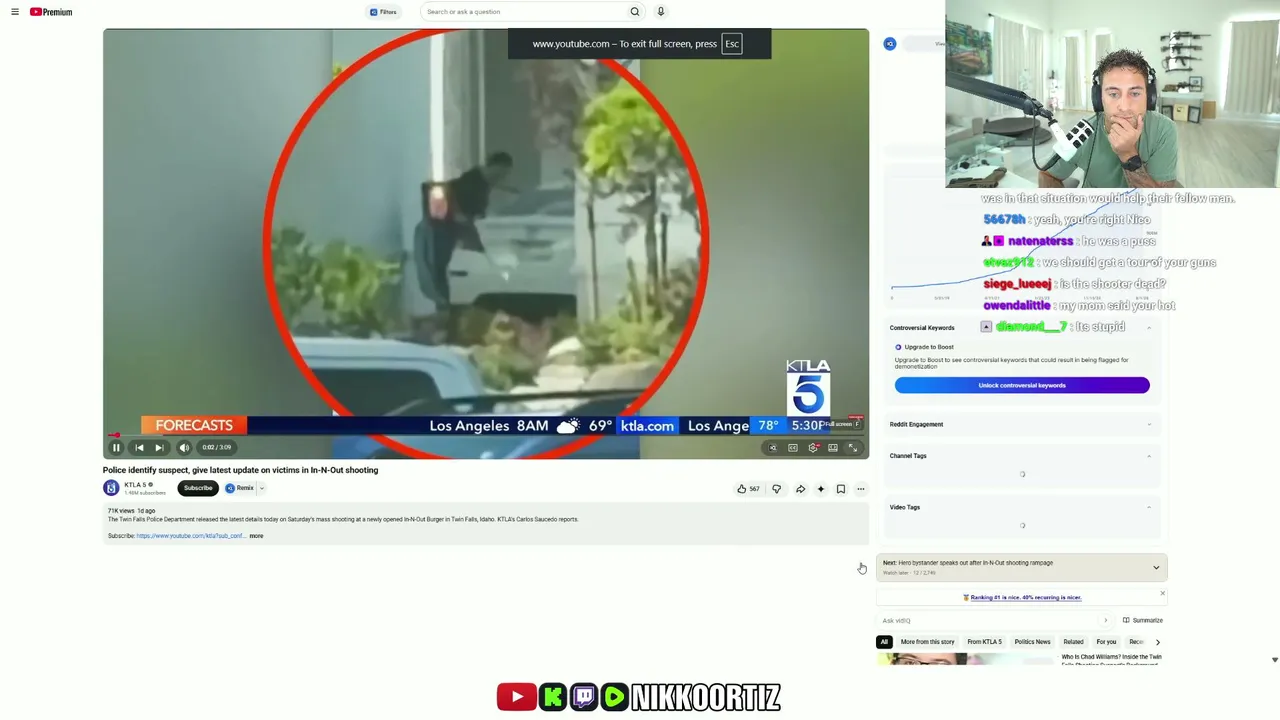
Task: Select the 'From KTLA 5' chip
Action: 984,642
